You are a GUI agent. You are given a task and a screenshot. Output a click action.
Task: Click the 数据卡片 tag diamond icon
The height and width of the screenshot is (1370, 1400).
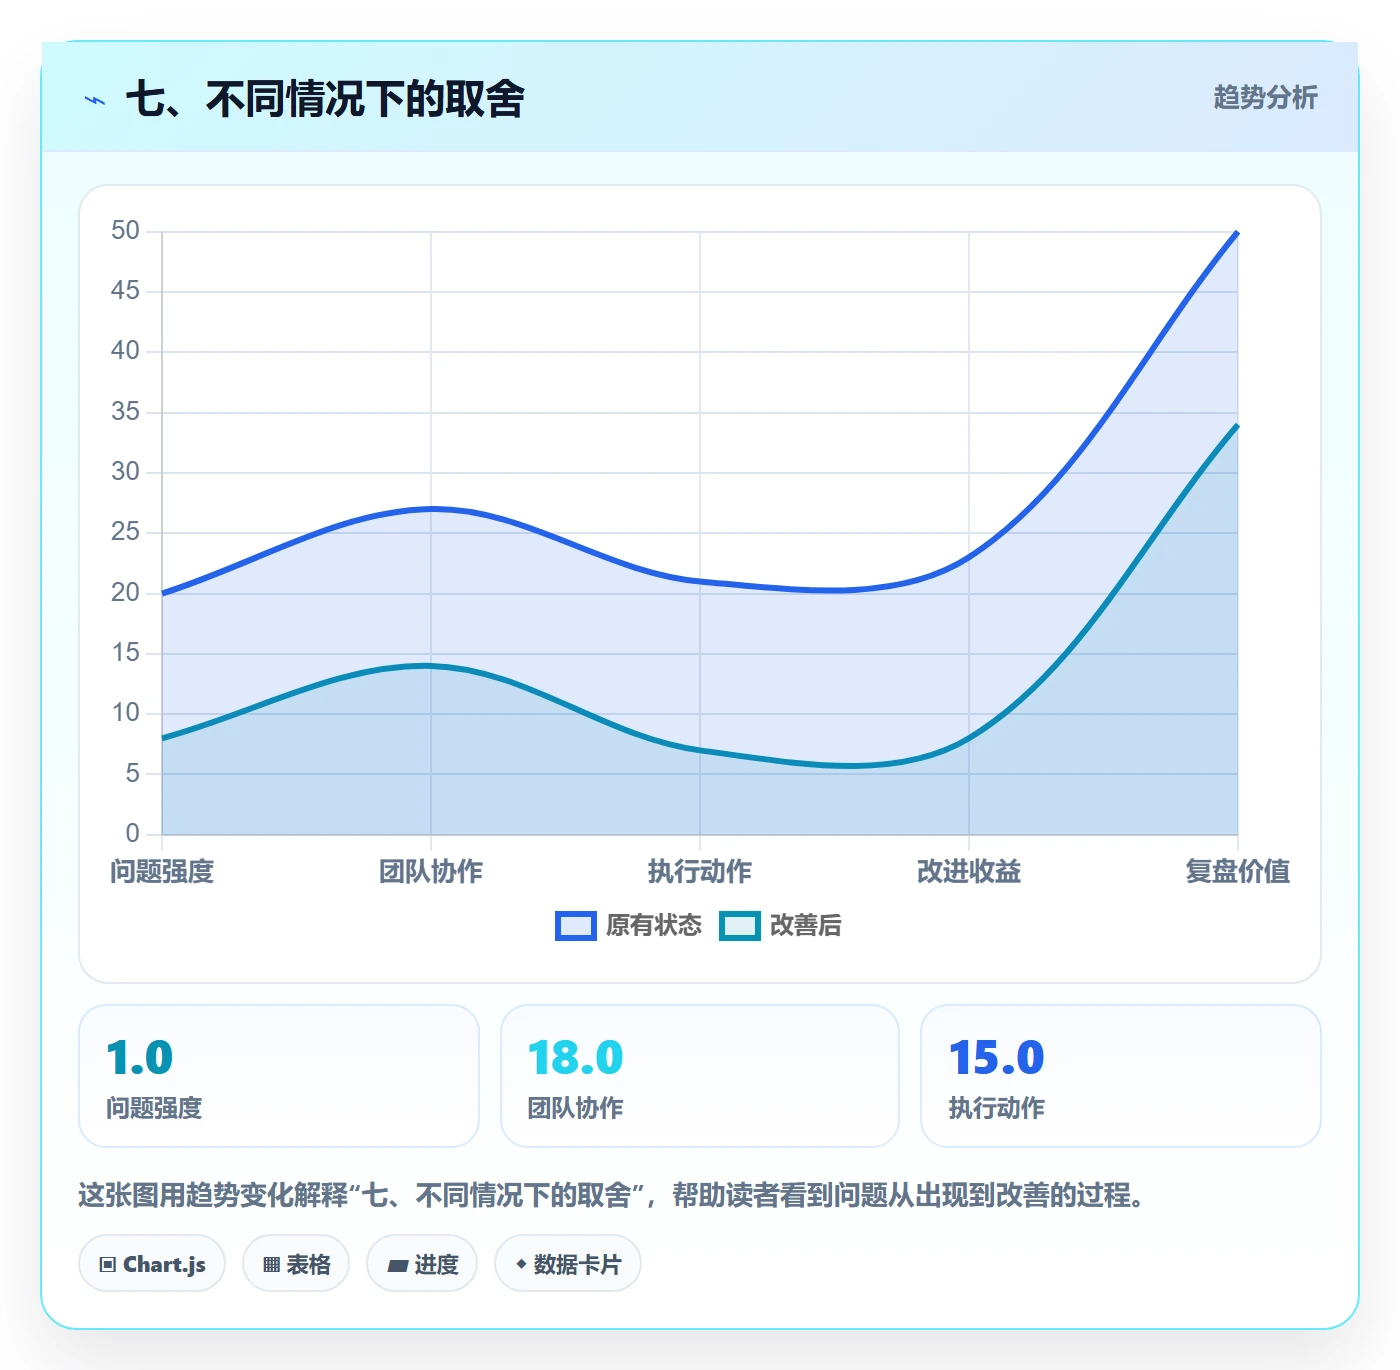tap(521, 1265)
